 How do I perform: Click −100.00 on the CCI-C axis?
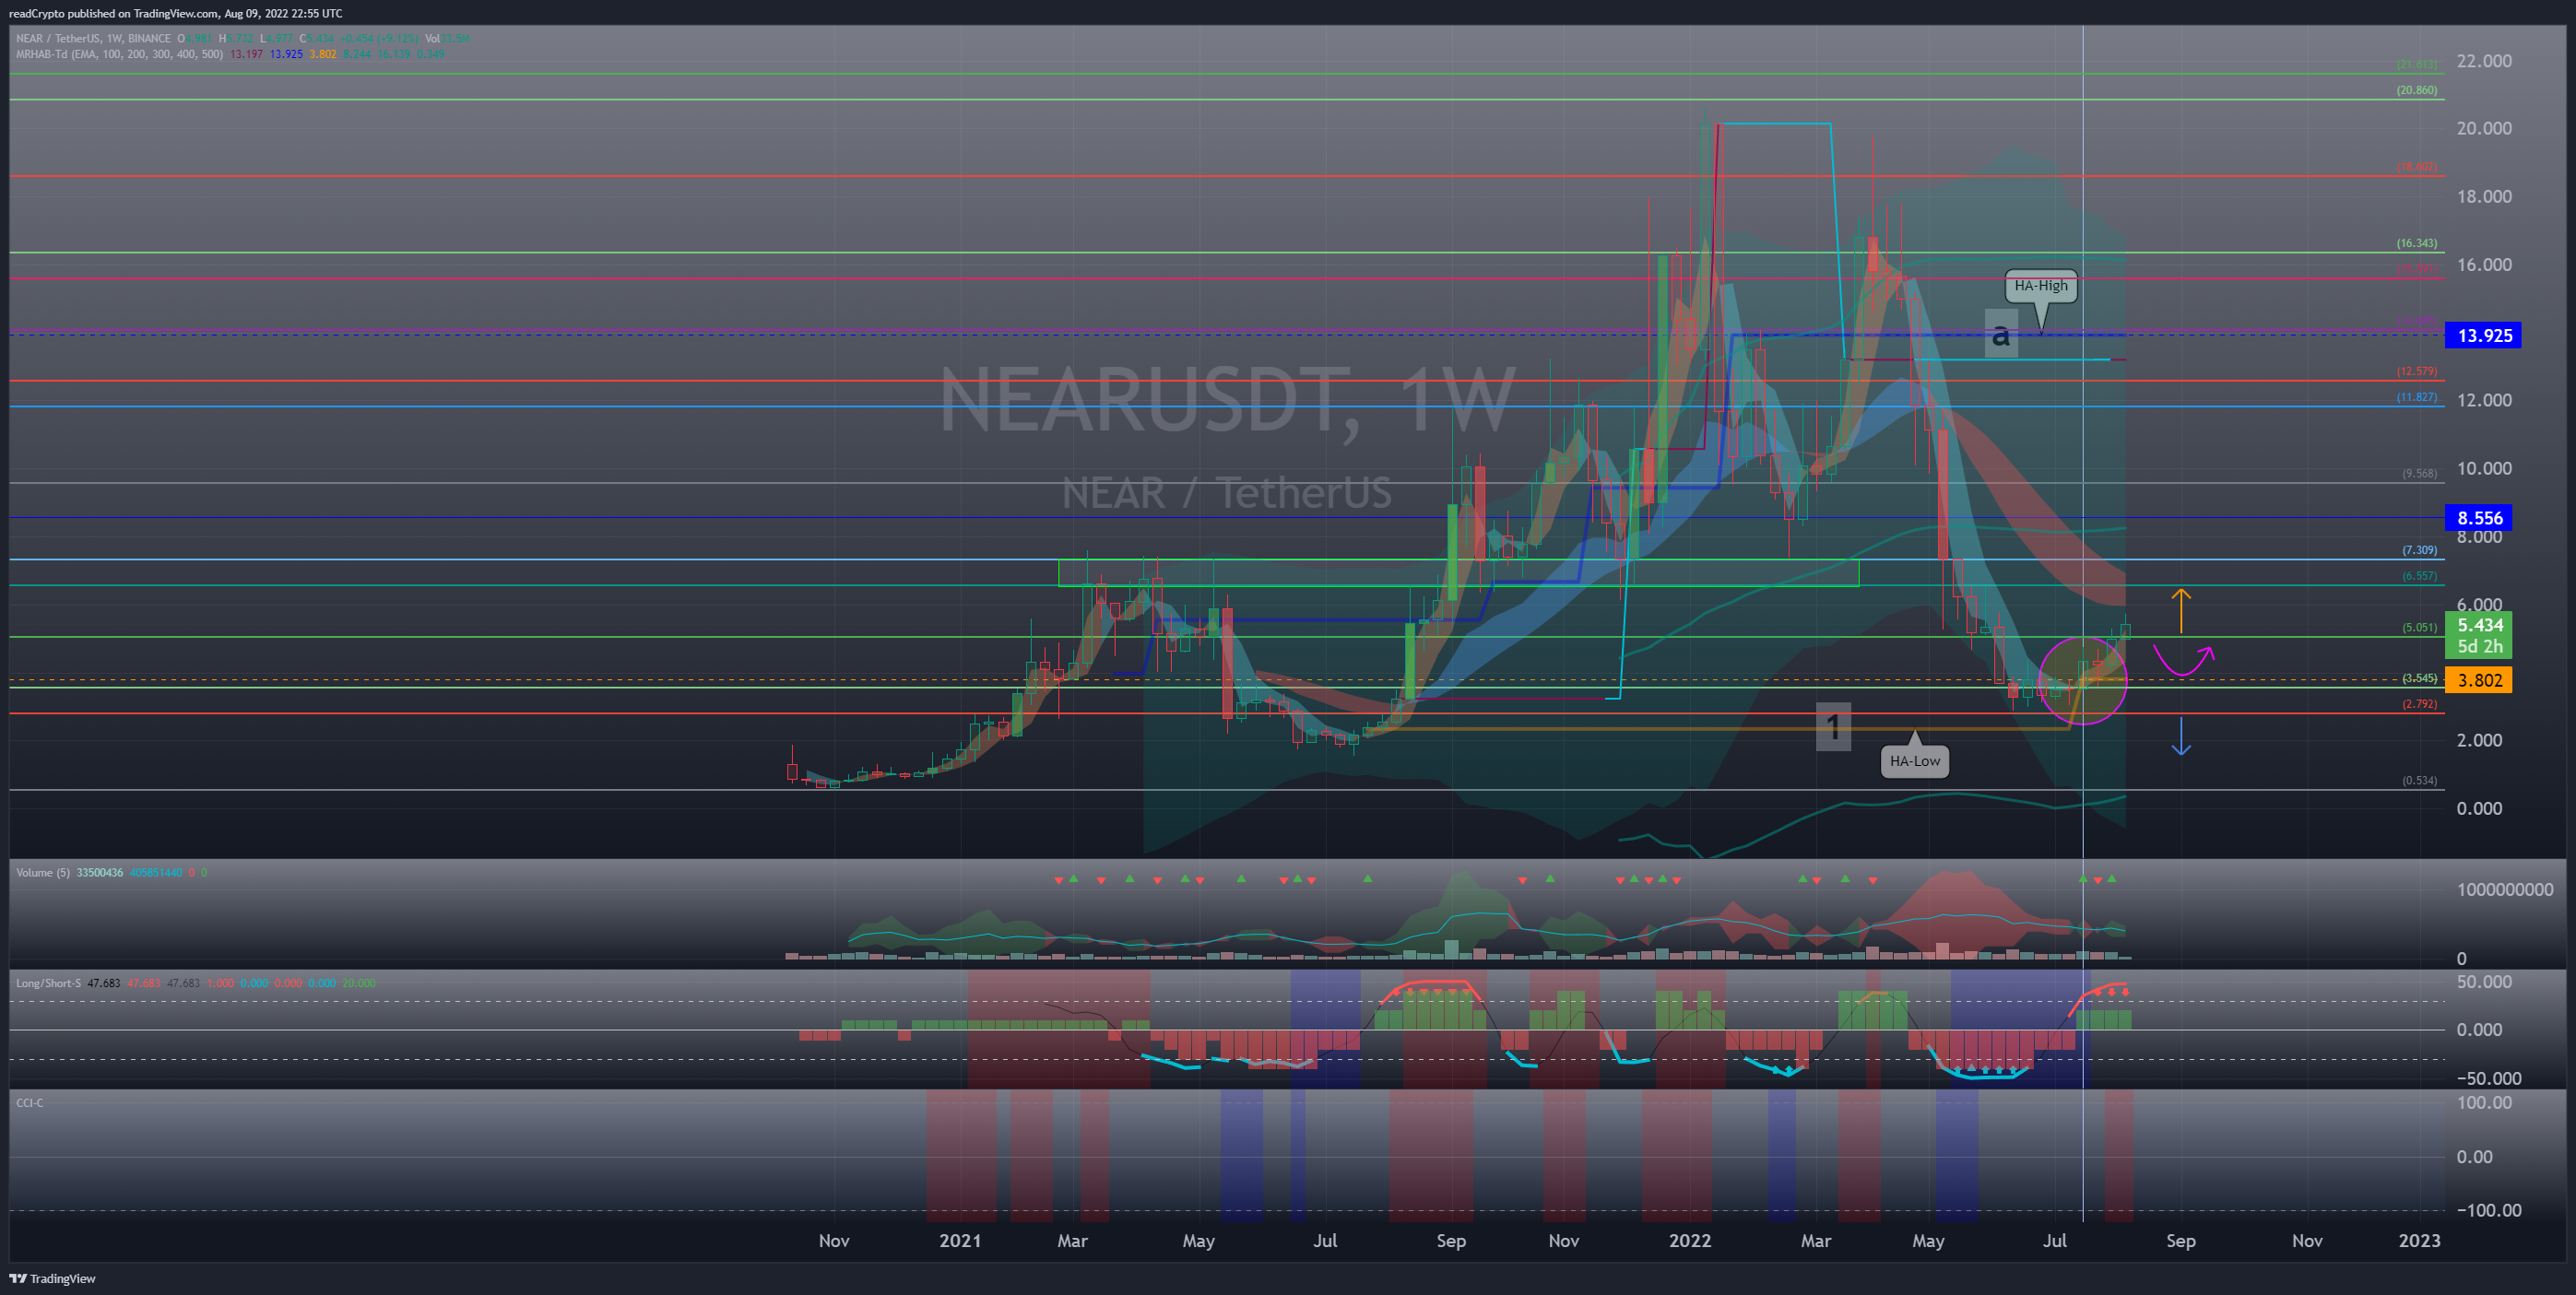(2489, 1210)
